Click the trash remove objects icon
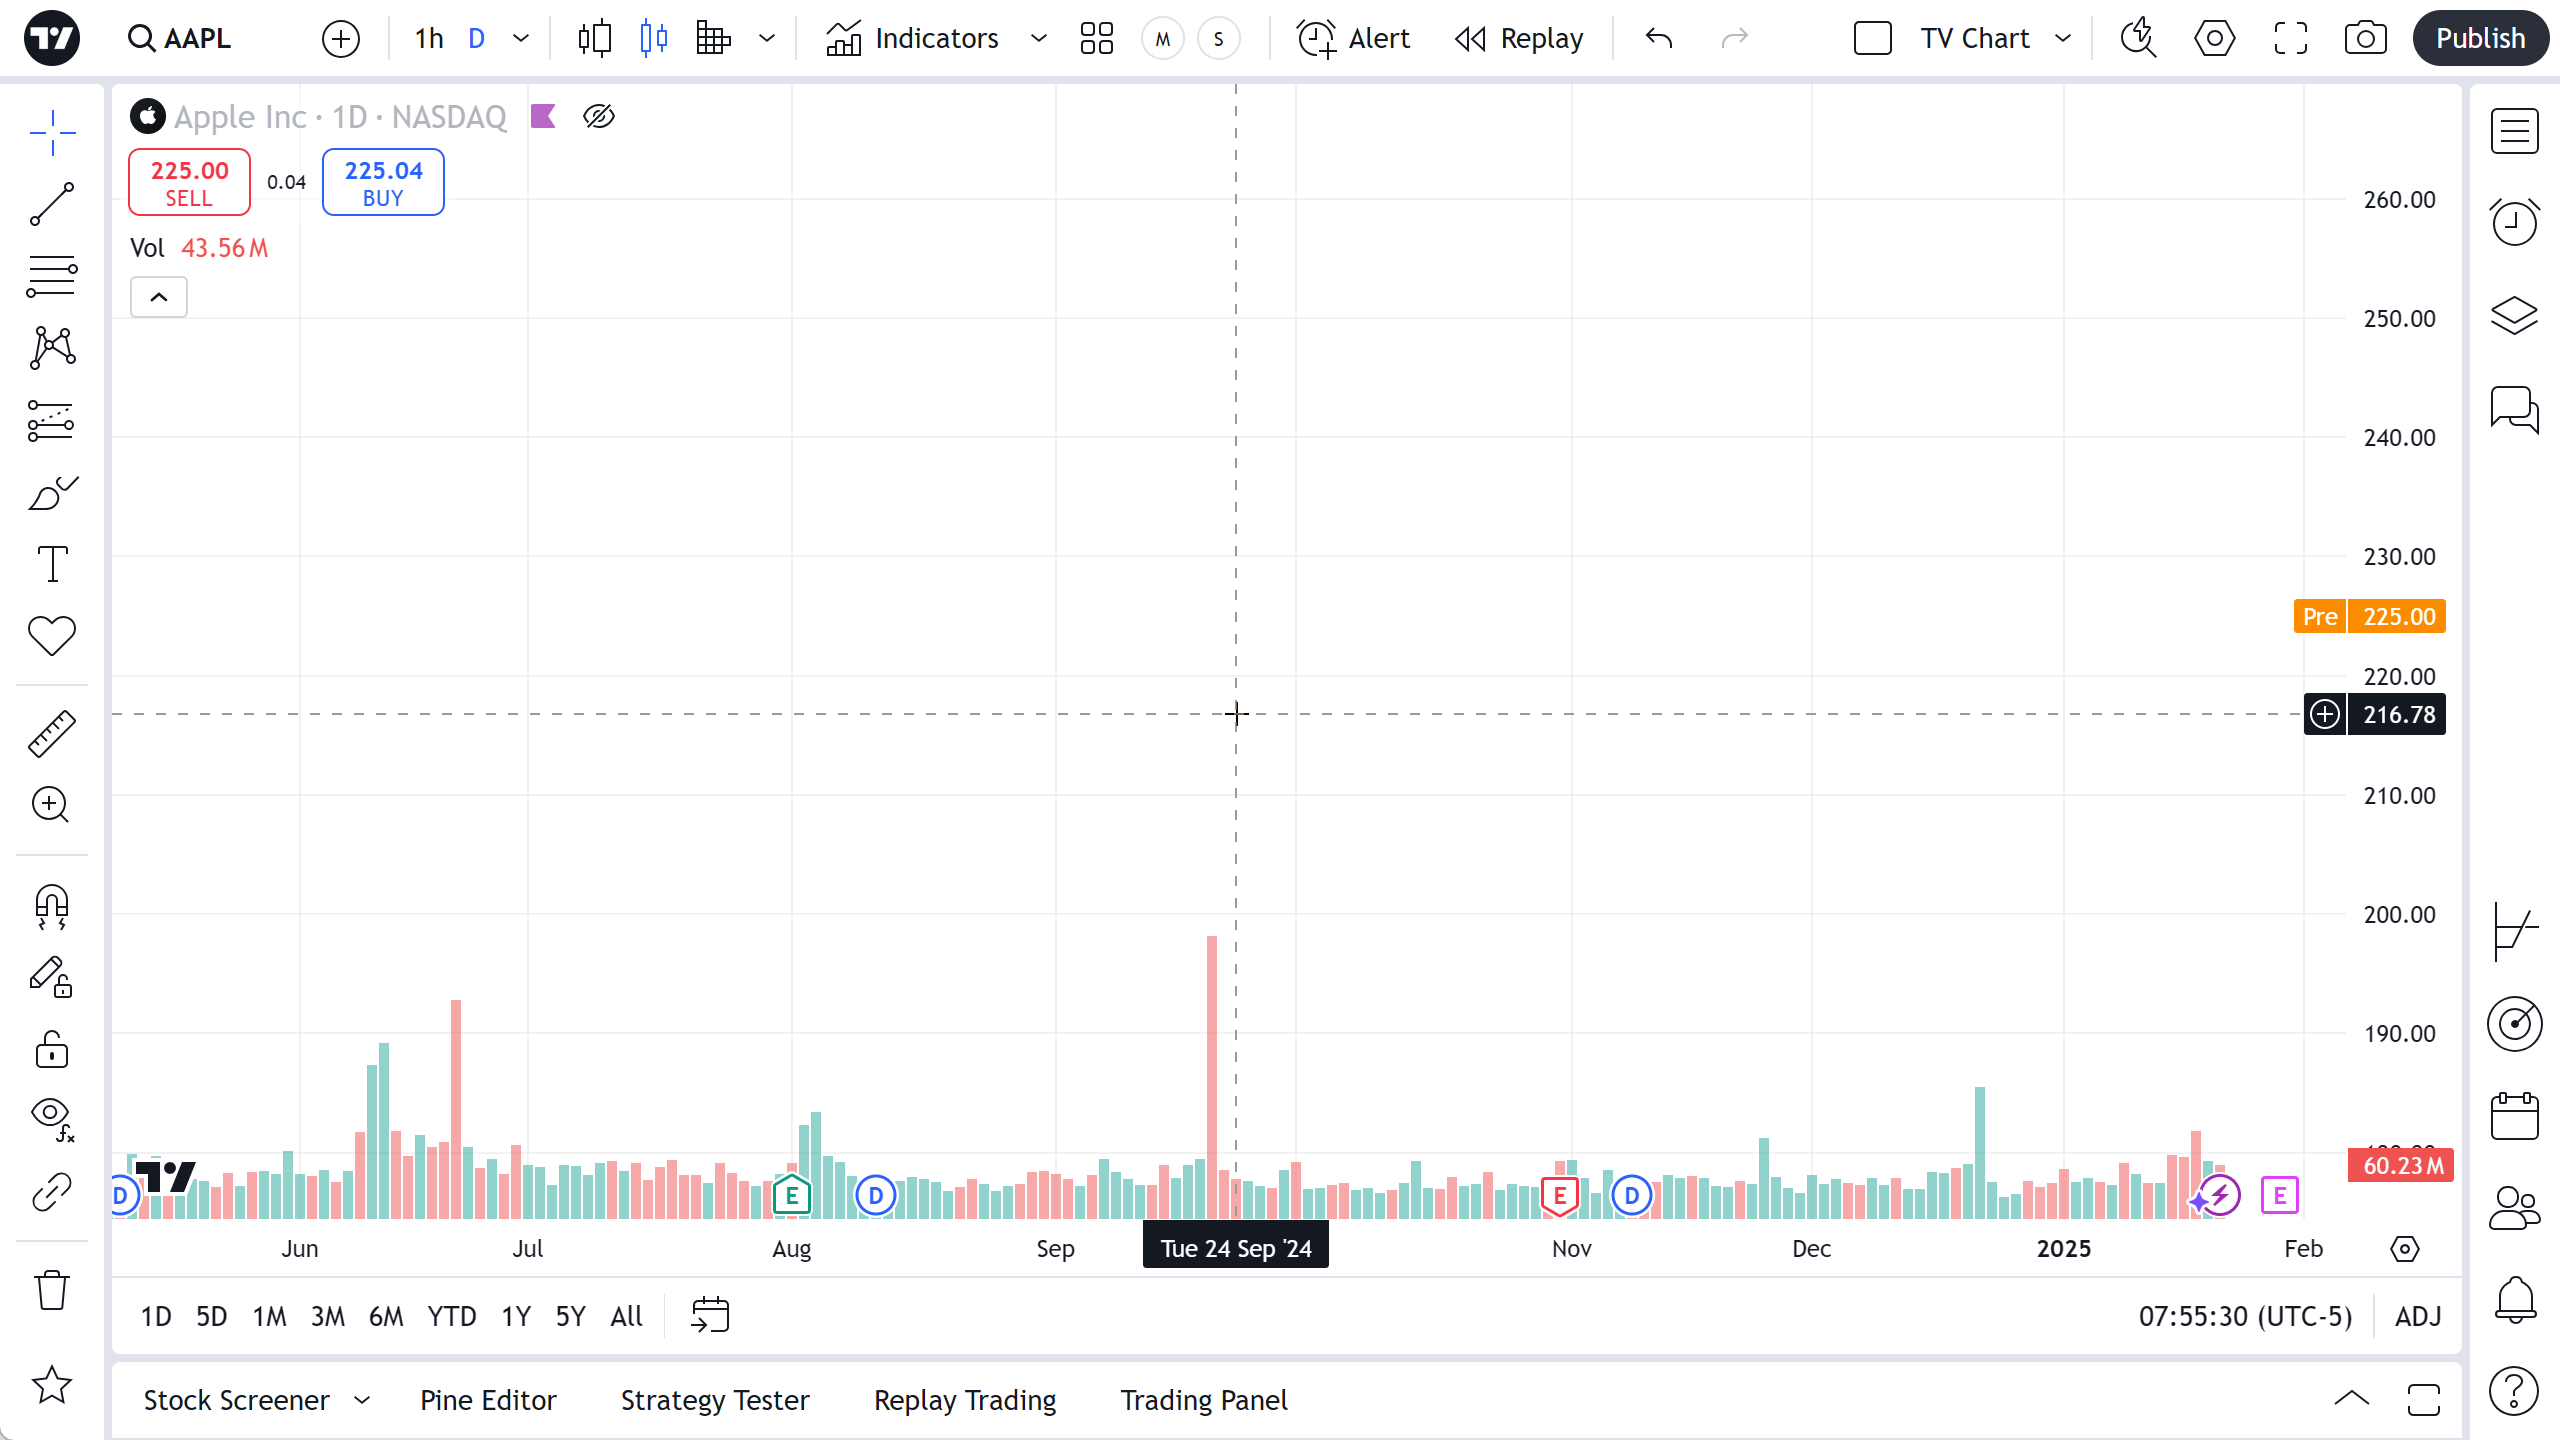The image size is (2560, 1440). (52, 1289)
